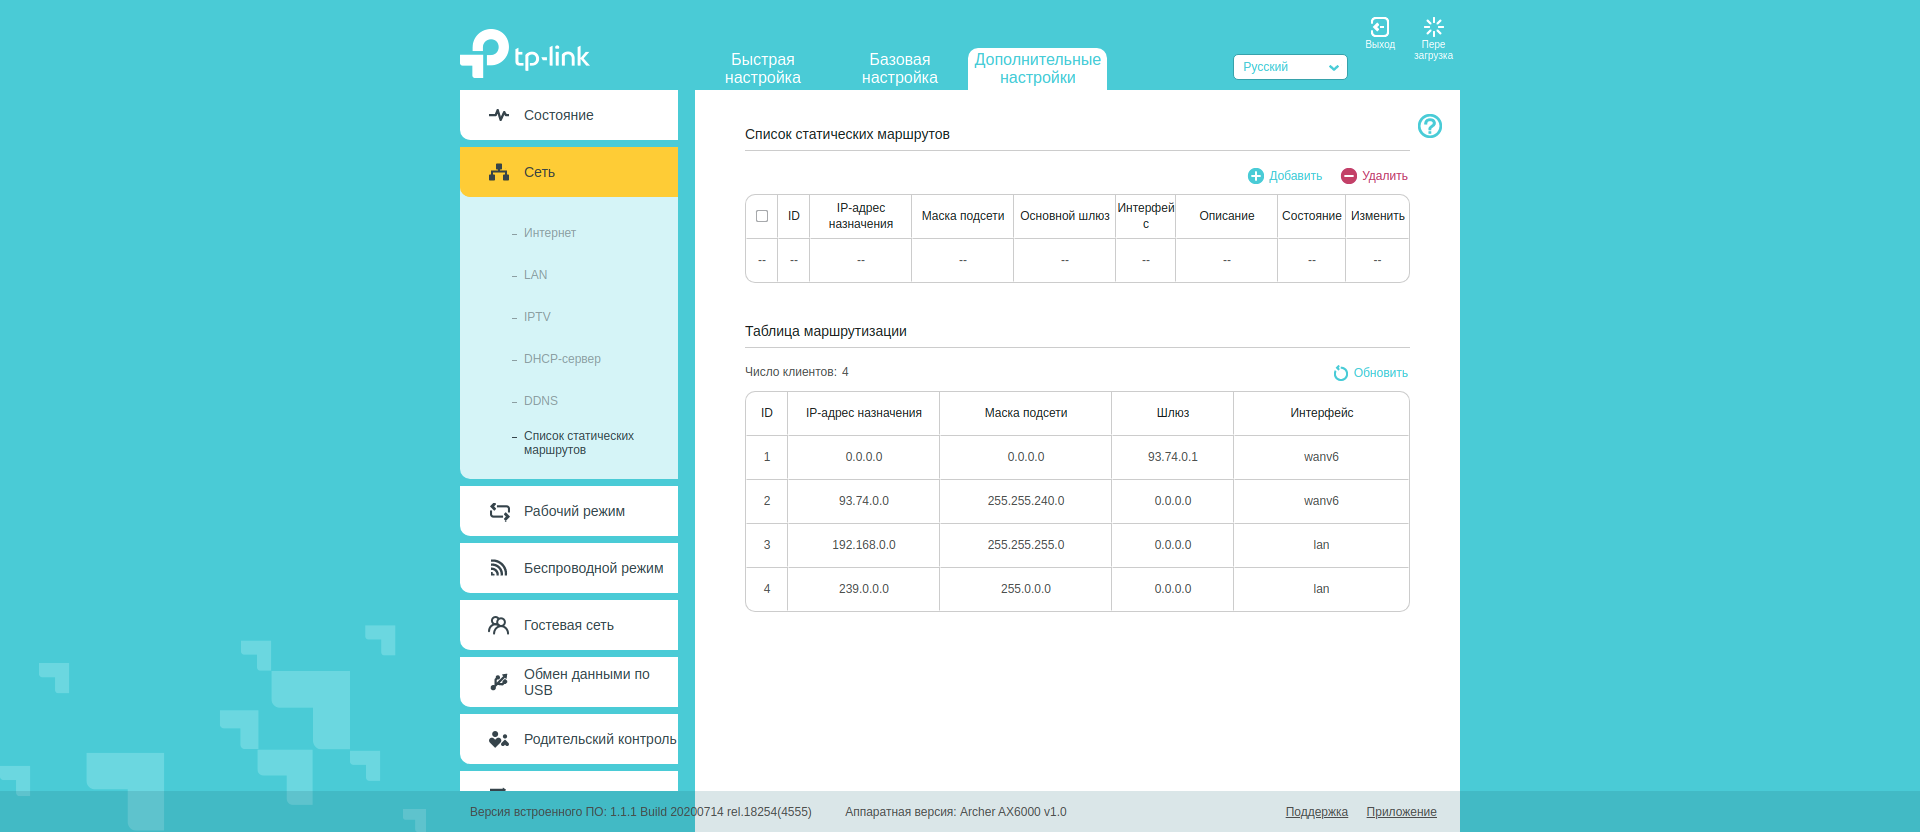Click the logout (Выход) icon
The height and width of the screenshot is (832, 1920).
coord(1379,28)
